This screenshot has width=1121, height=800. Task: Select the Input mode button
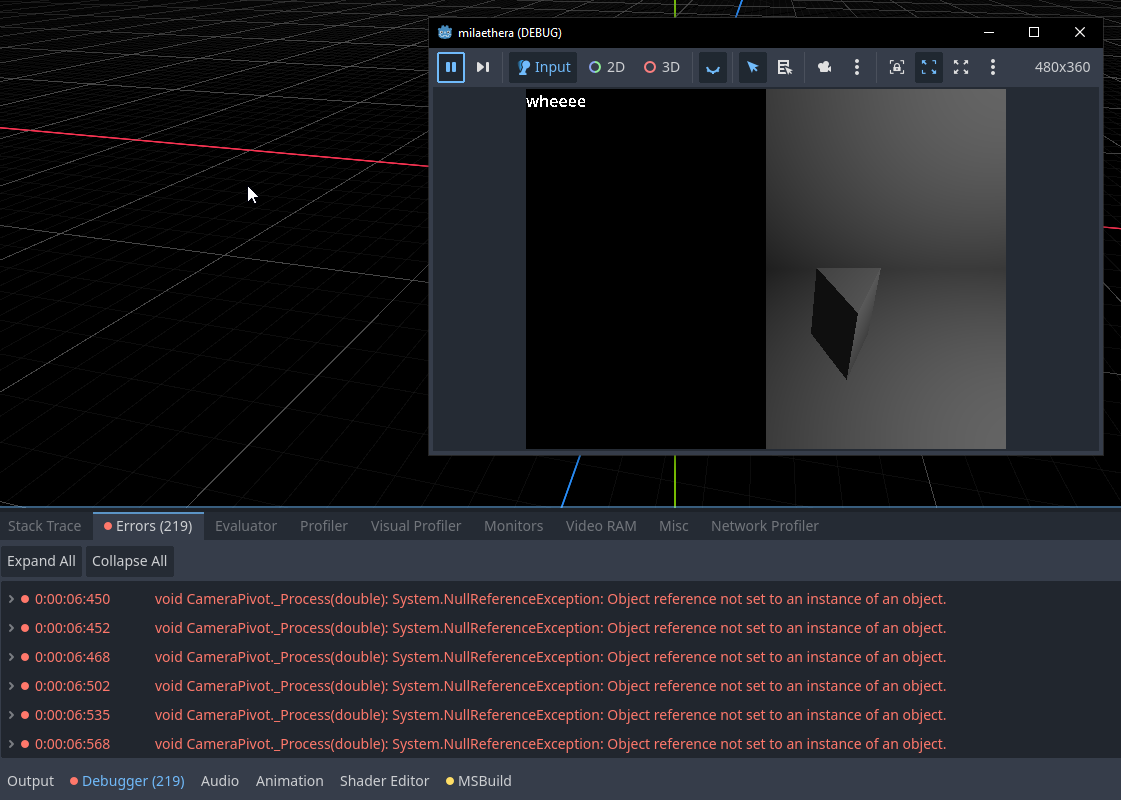543,67
